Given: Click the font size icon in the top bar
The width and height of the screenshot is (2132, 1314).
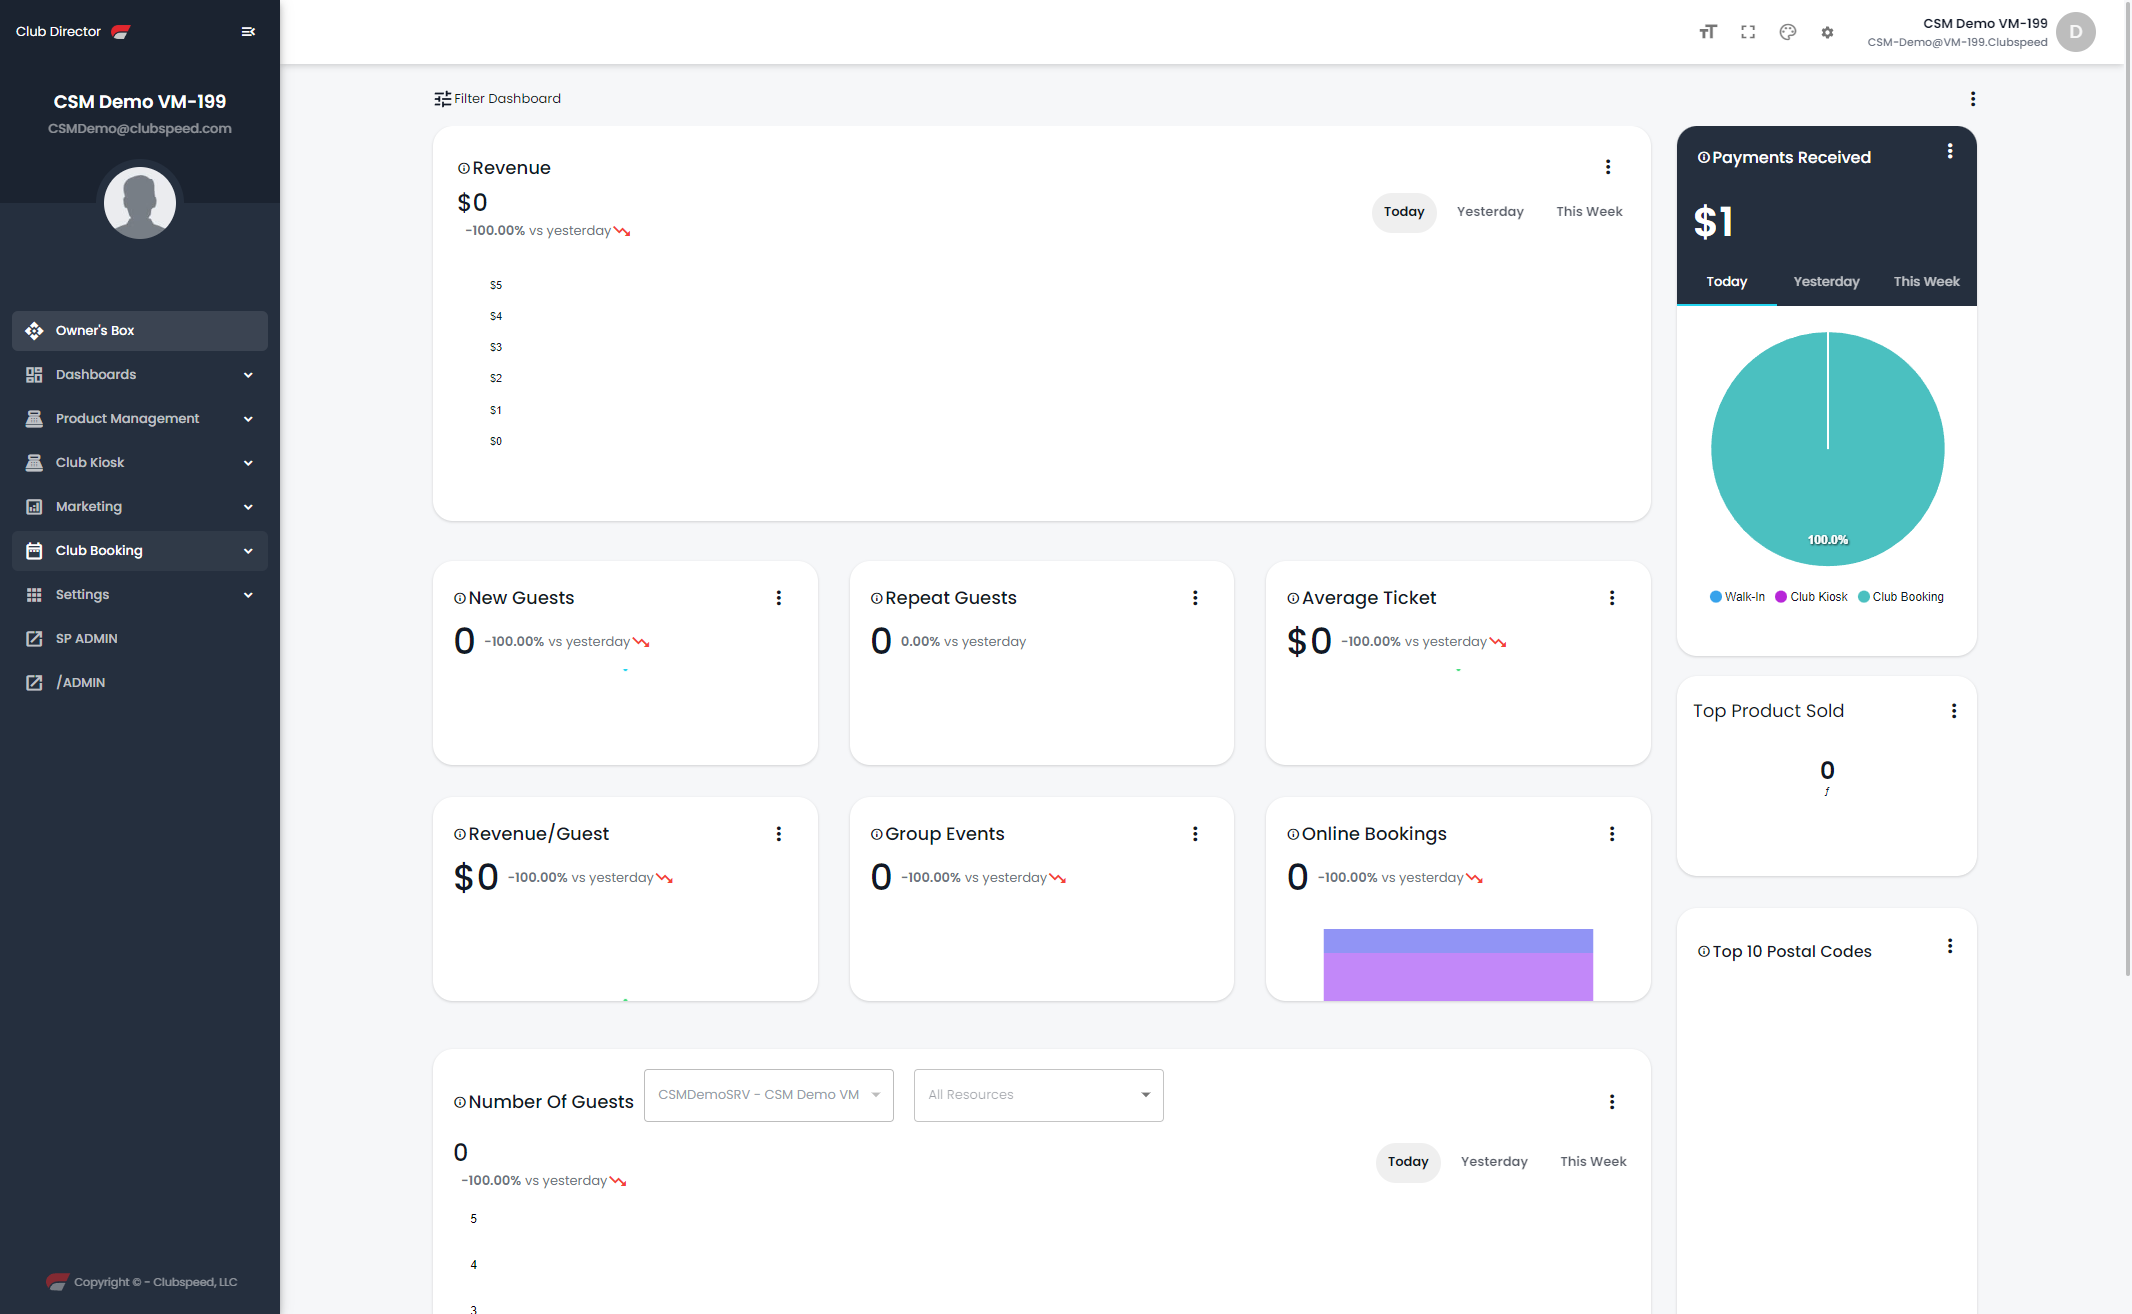Looking at the screenshot, I should coord(1708,32).
